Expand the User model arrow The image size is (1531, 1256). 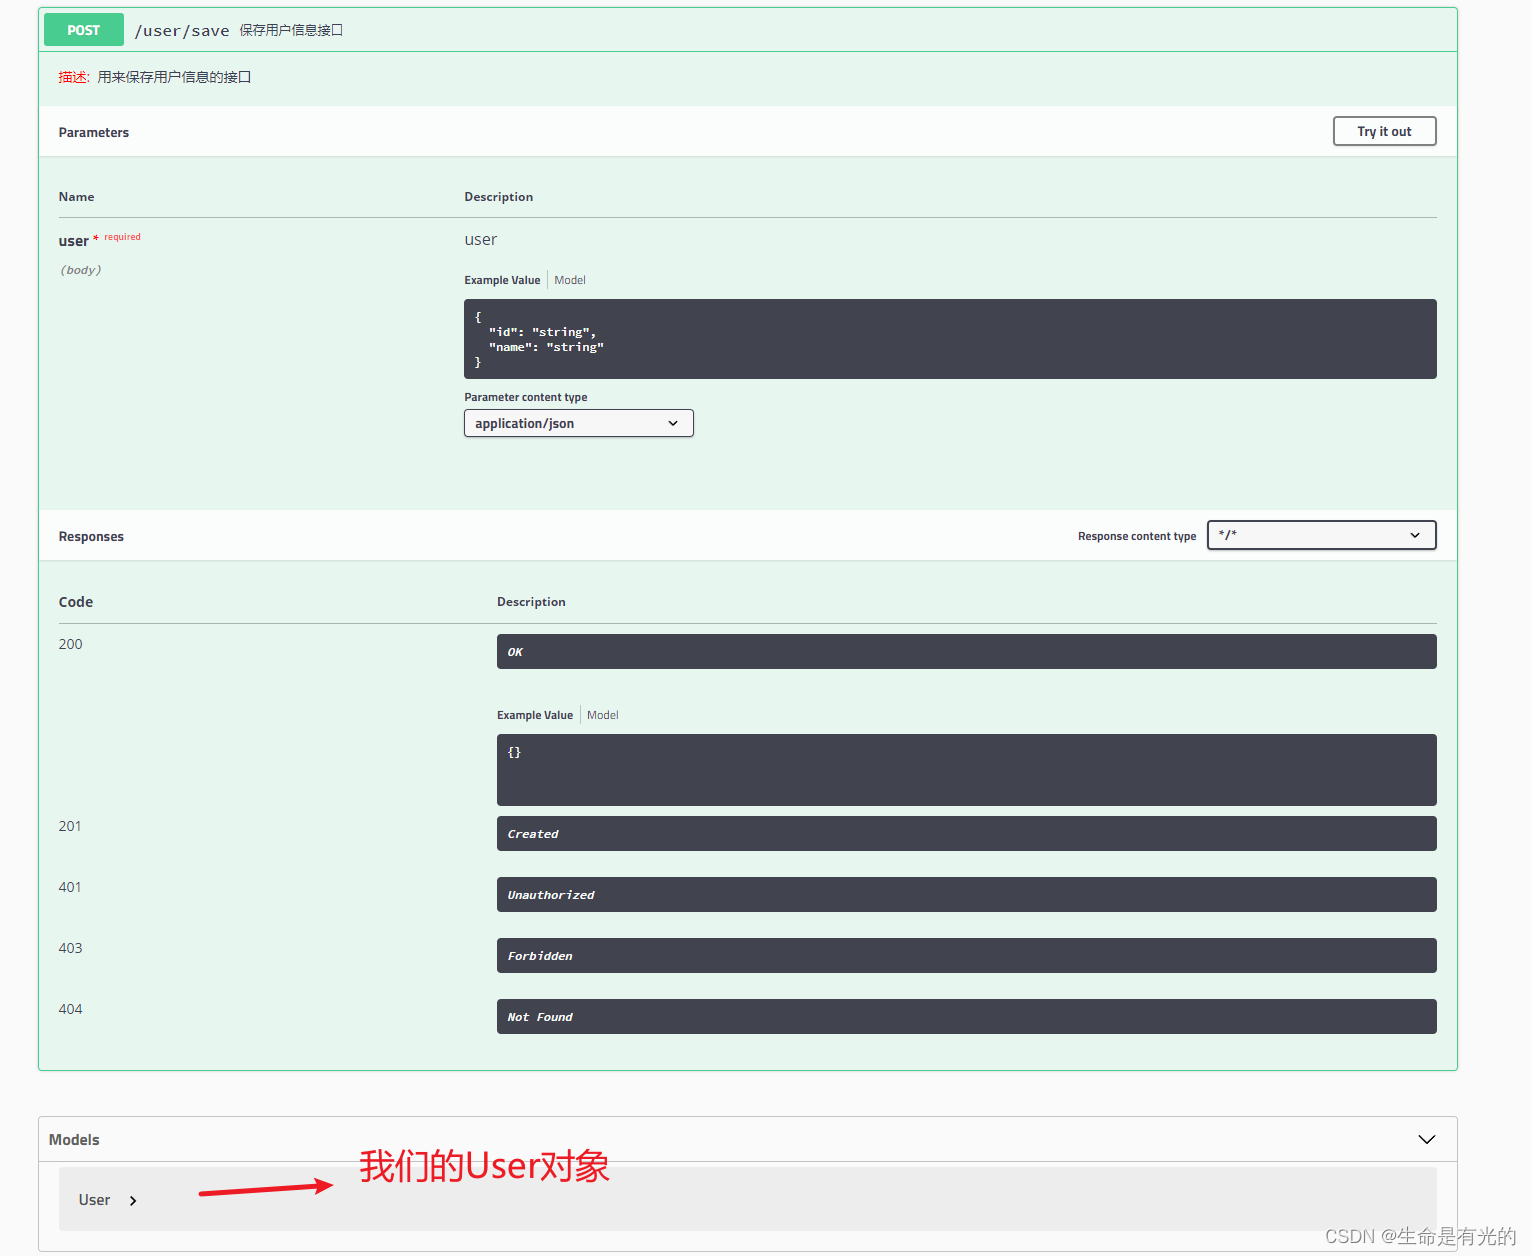[133, 1200]
